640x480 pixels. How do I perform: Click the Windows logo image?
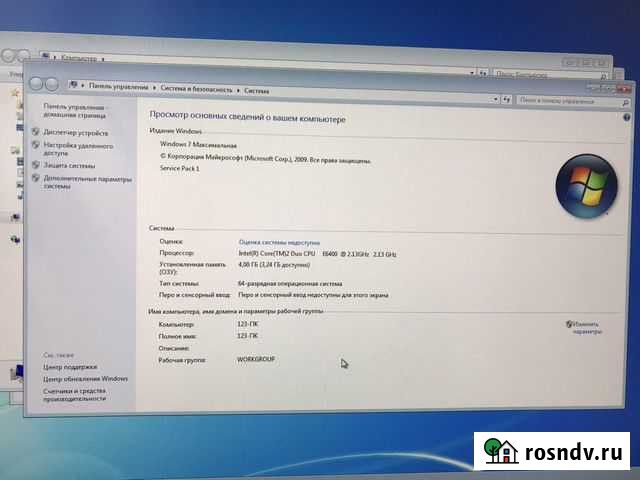coord(586,183)
